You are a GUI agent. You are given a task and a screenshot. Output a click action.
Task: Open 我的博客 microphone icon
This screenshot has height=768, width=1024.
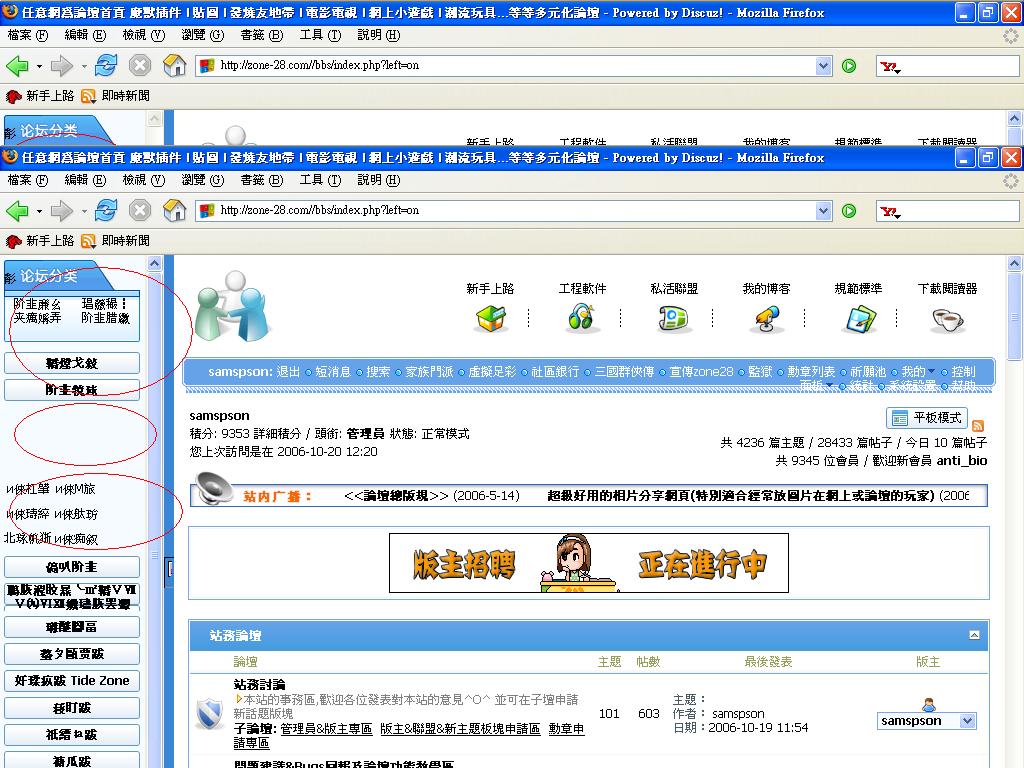[x=766, y=318]
